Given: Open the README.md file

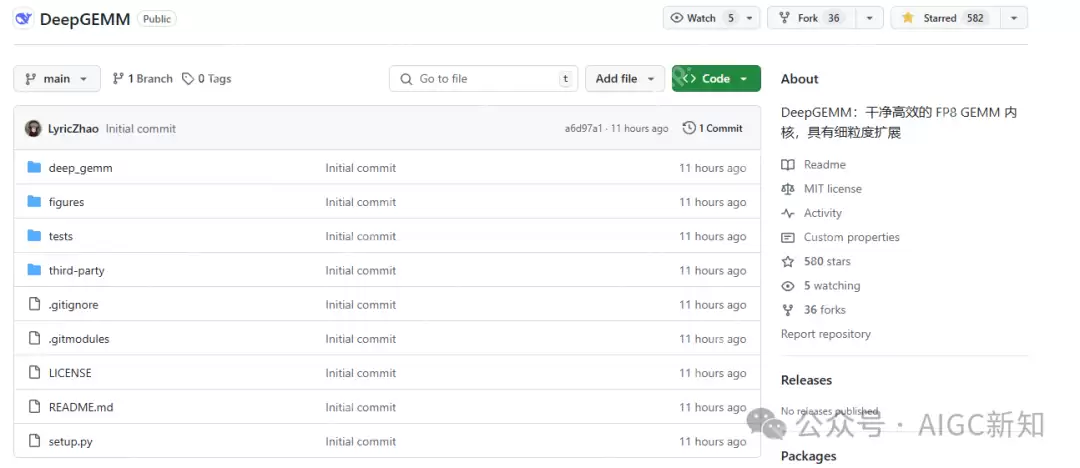Looking at the screenshot, I should pos(81,407).
